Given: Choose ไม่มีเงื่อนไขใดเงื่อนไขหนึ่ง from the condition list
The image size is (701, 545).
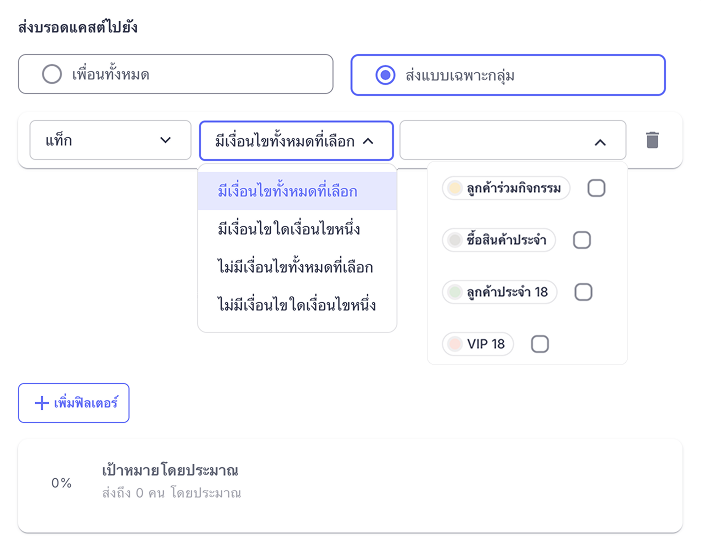Looking at the screenshot, I should click(296, 304).
